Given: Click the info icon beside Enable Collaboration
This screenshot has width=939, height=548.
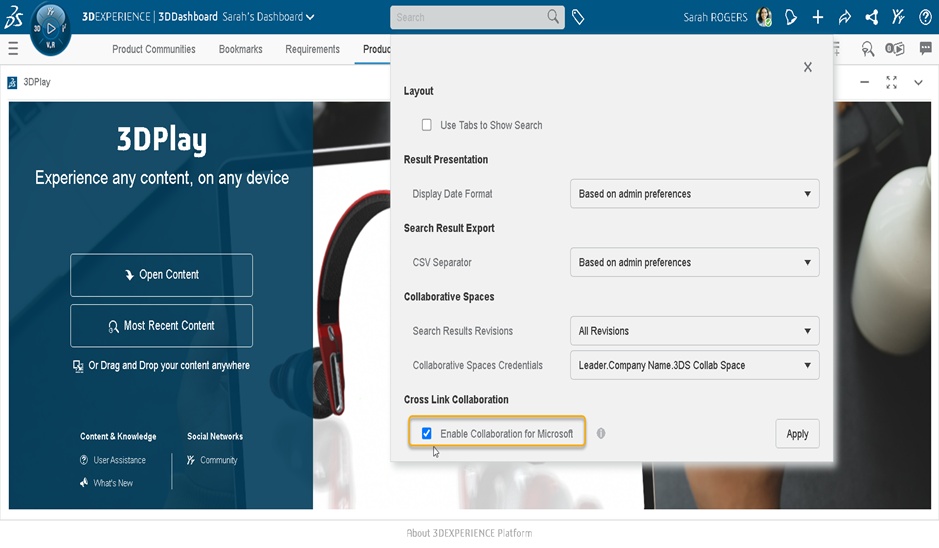Looking at the screenshot, I should pyautogui.click(x=601, y=433).
